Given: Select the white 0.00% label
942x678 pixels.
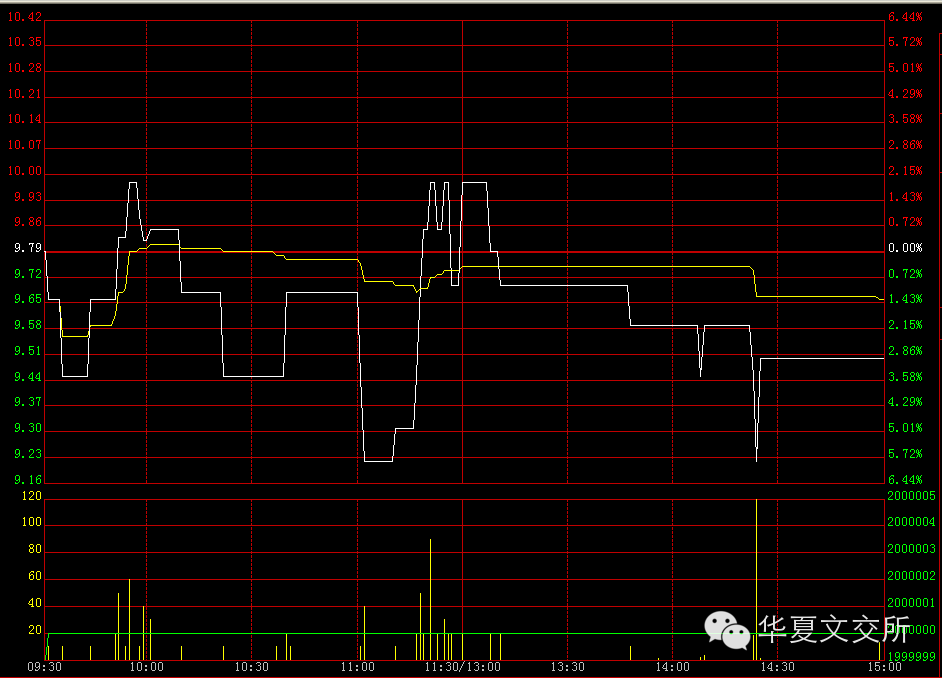Looking at the screenshot, I should pyautogui.click(x=905, y=248).
